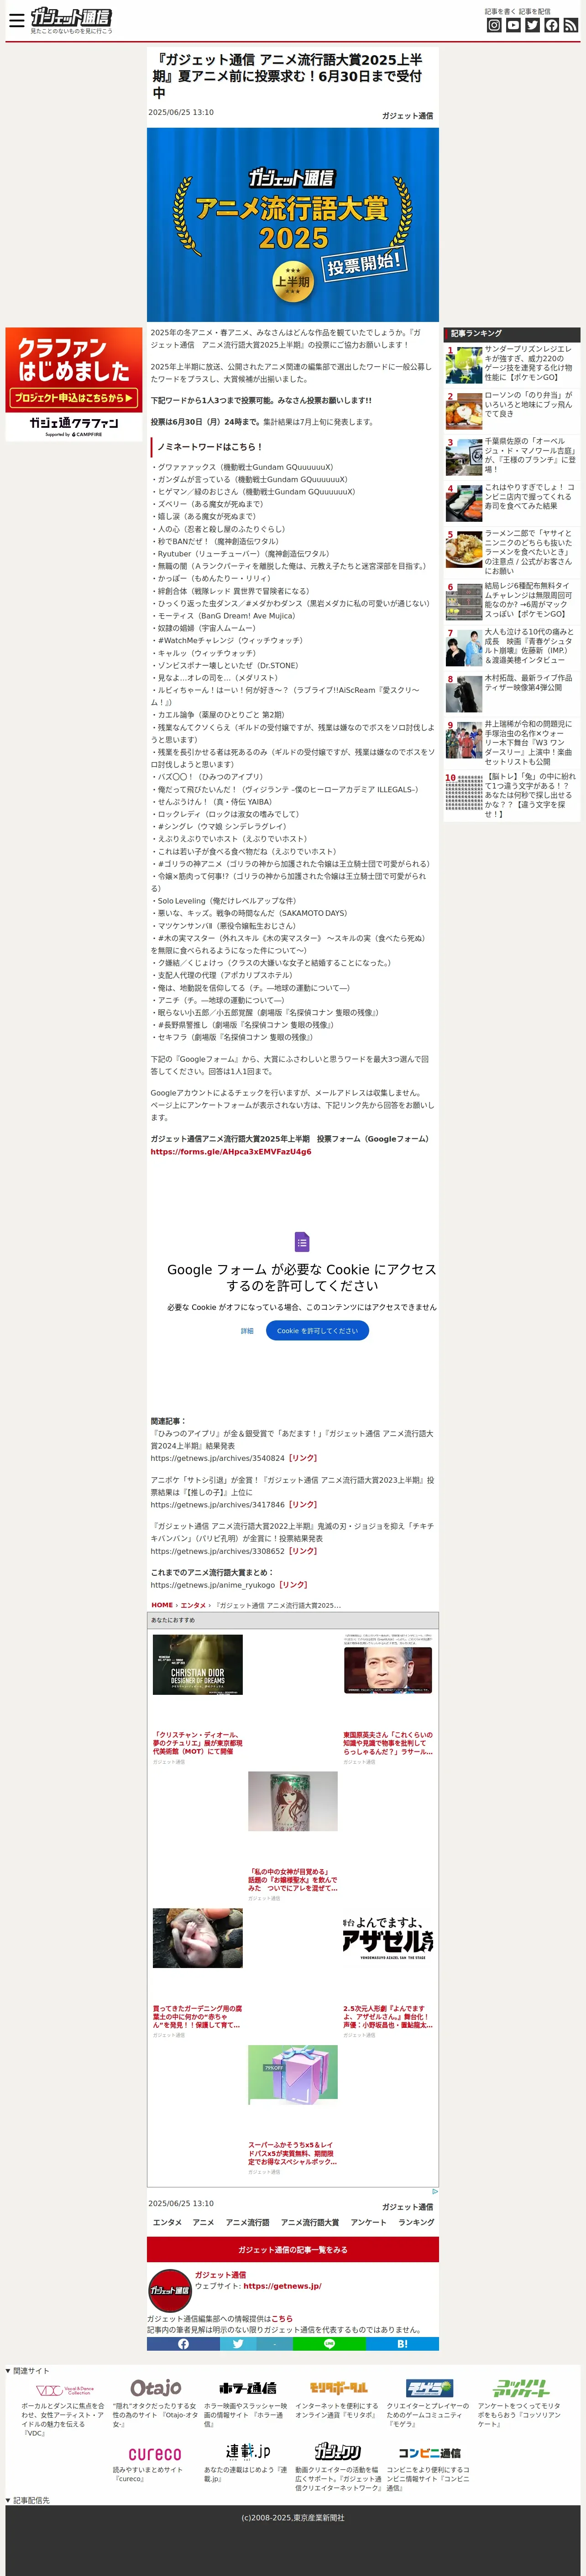The width and height of the screenshot is (586, 2576).
Task: Open the コッソリアンケート site logo
Action: point(521,2388)
